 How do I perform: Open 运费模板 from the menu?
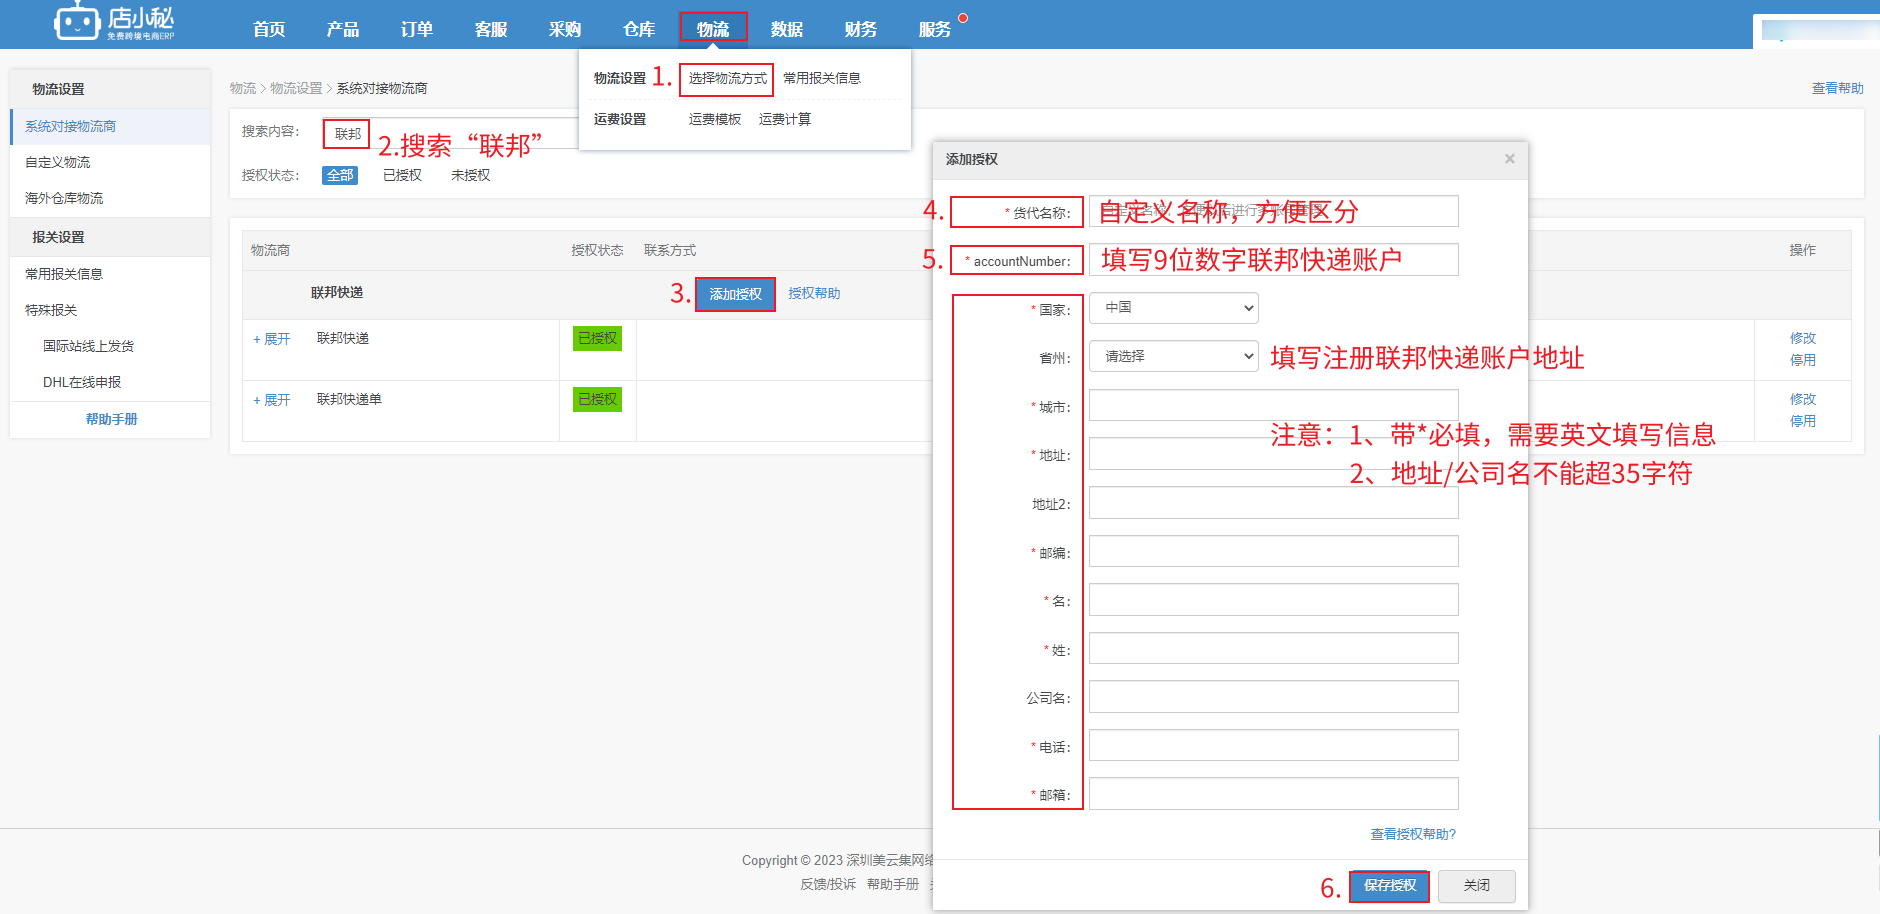(715, 119)
